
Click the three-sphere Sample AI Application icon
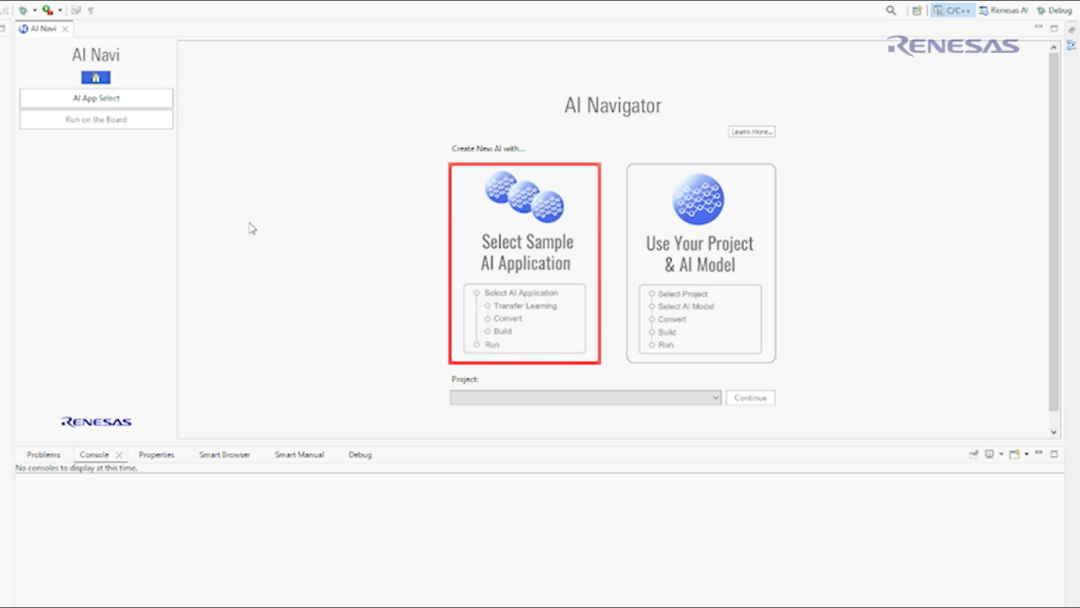click(x=525, y=198)
